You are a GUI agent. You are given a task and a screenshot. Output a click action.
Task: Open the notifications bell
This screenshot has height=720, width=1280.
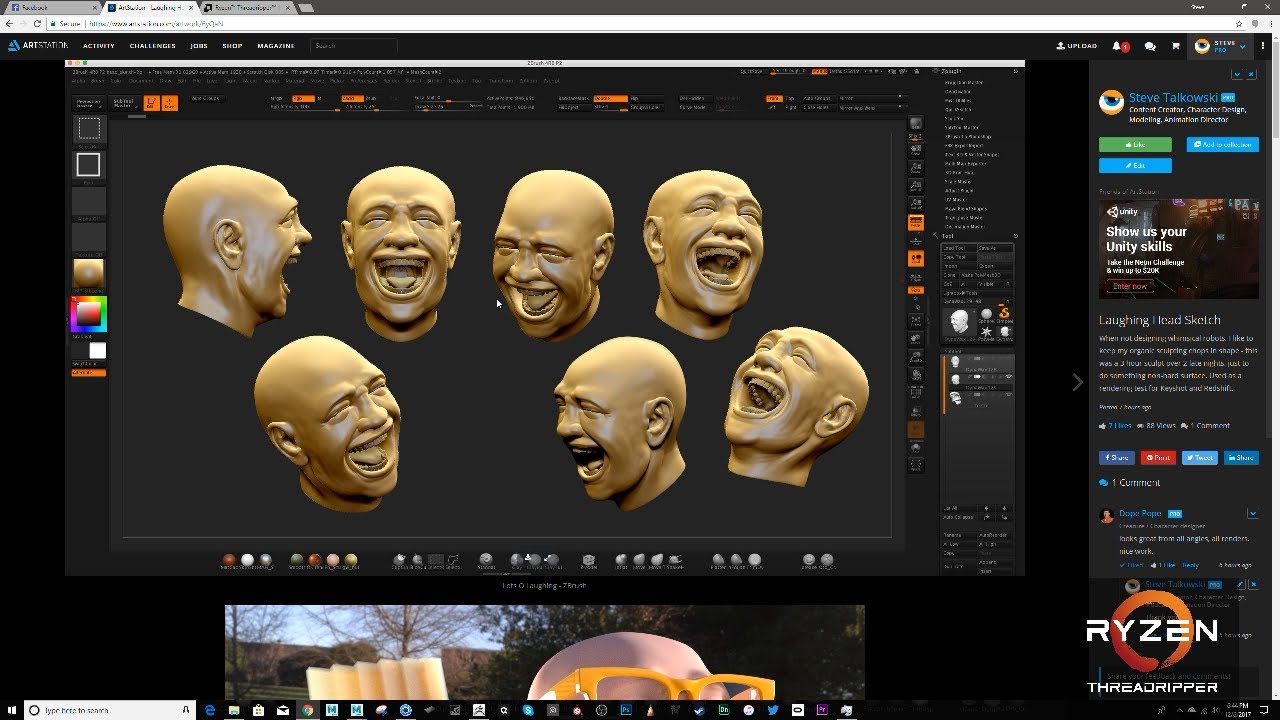(1117, 46)
